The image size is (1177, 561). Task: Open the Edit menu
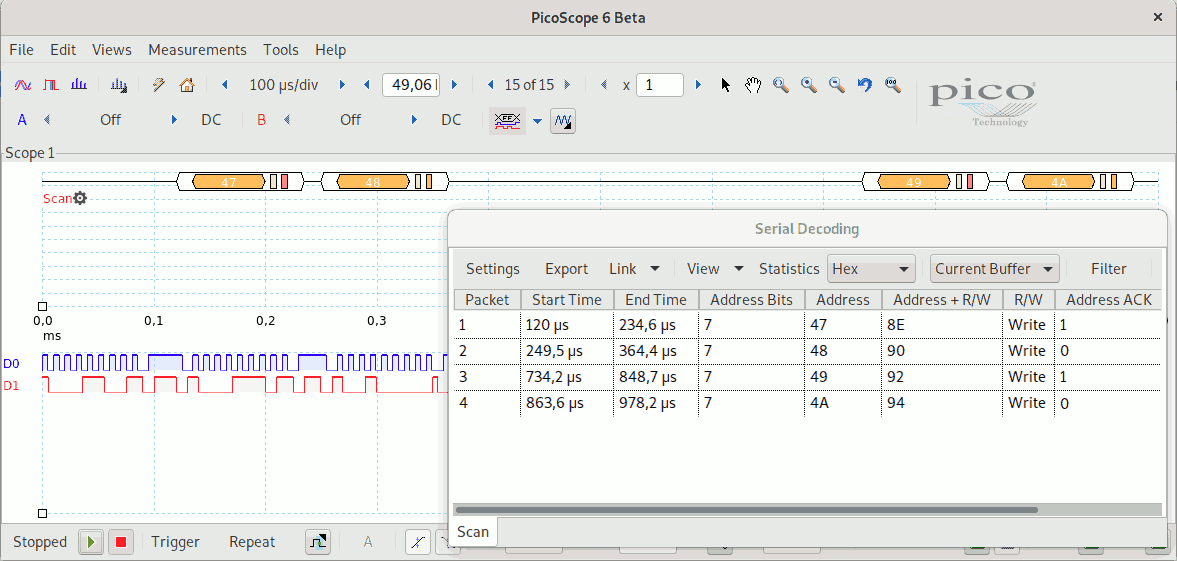point(63,50)
